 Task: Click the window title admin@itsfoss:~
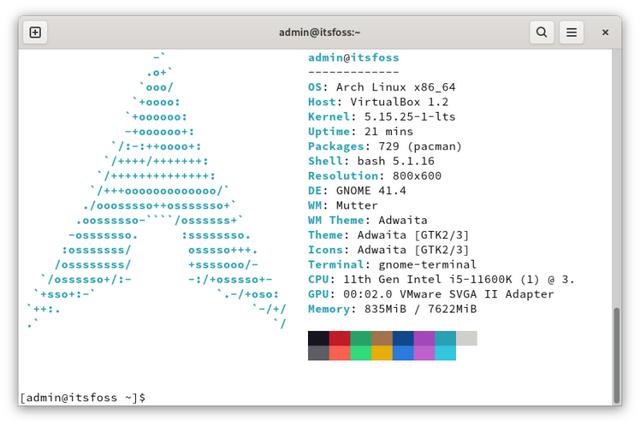(x=320, y=32)
